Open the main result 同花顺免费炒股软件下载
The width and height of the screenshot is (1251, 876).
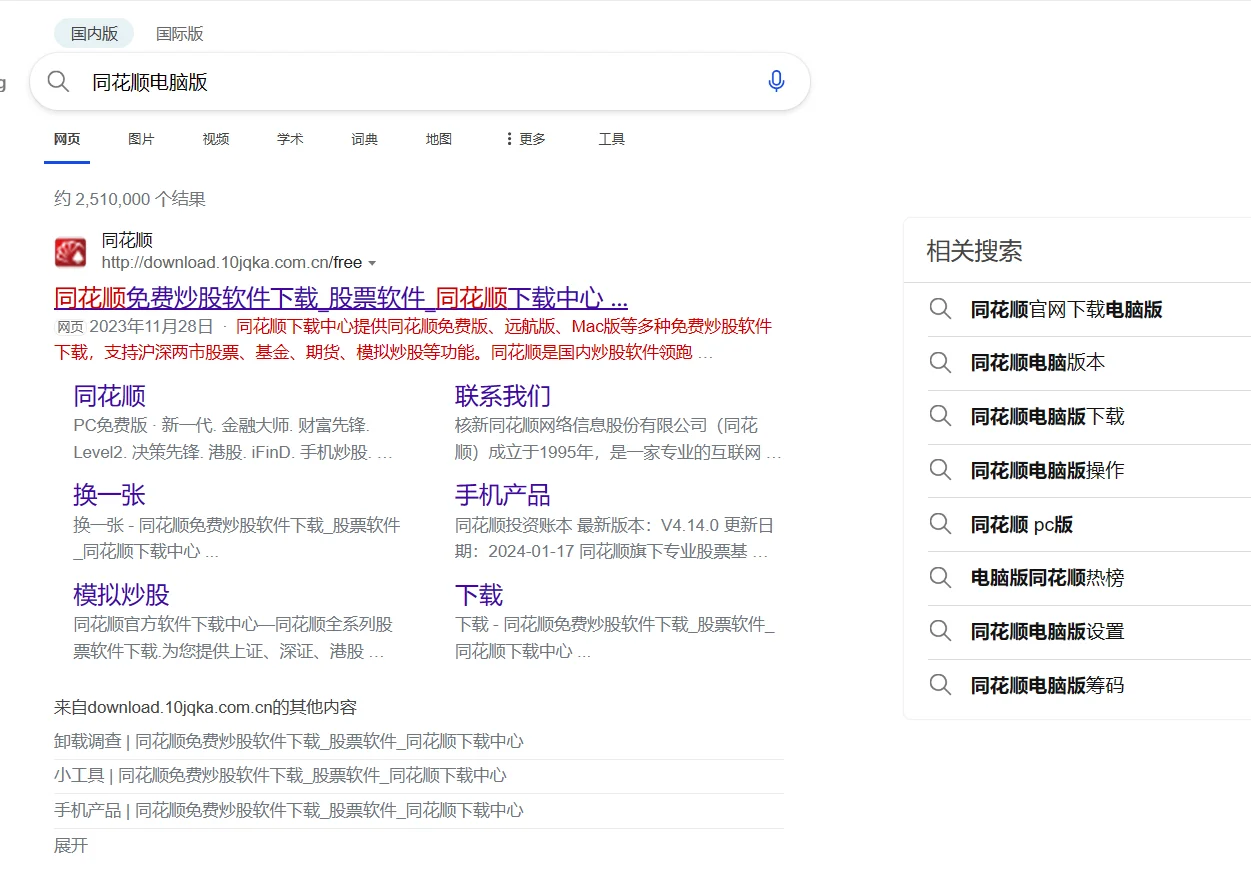(340, 298)
